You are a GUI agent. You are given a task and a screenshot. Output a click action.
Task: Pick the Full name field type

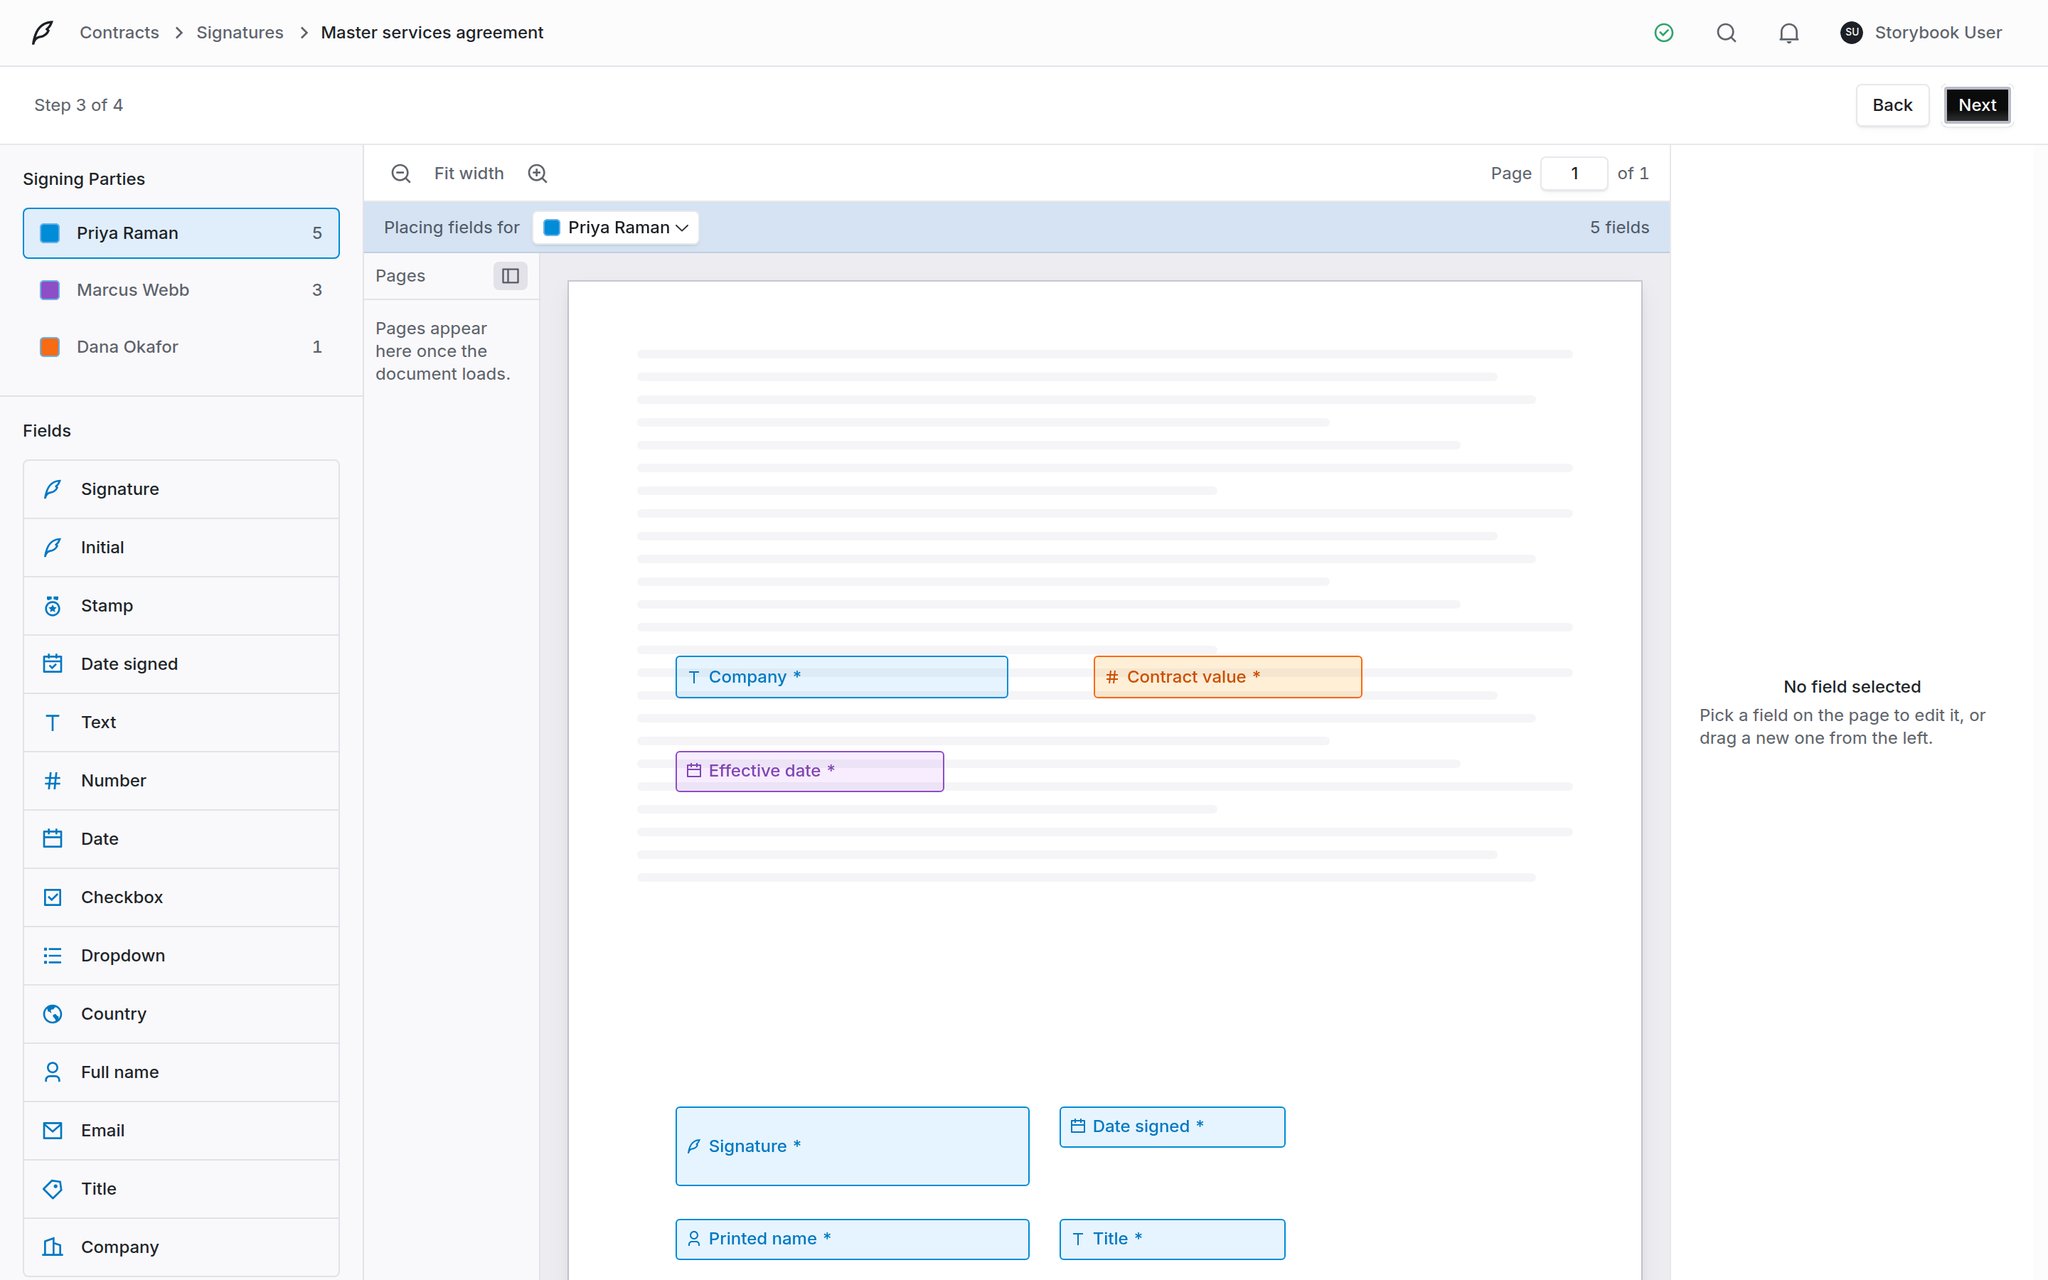coord(181,1072)
